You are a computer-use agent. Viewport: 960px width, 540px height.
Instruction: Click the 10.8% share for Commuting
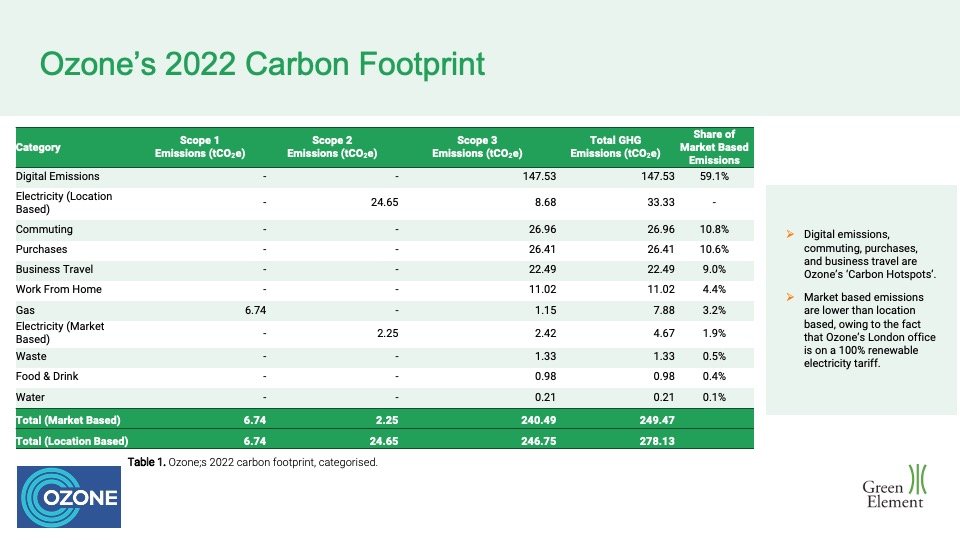point(714,230)
